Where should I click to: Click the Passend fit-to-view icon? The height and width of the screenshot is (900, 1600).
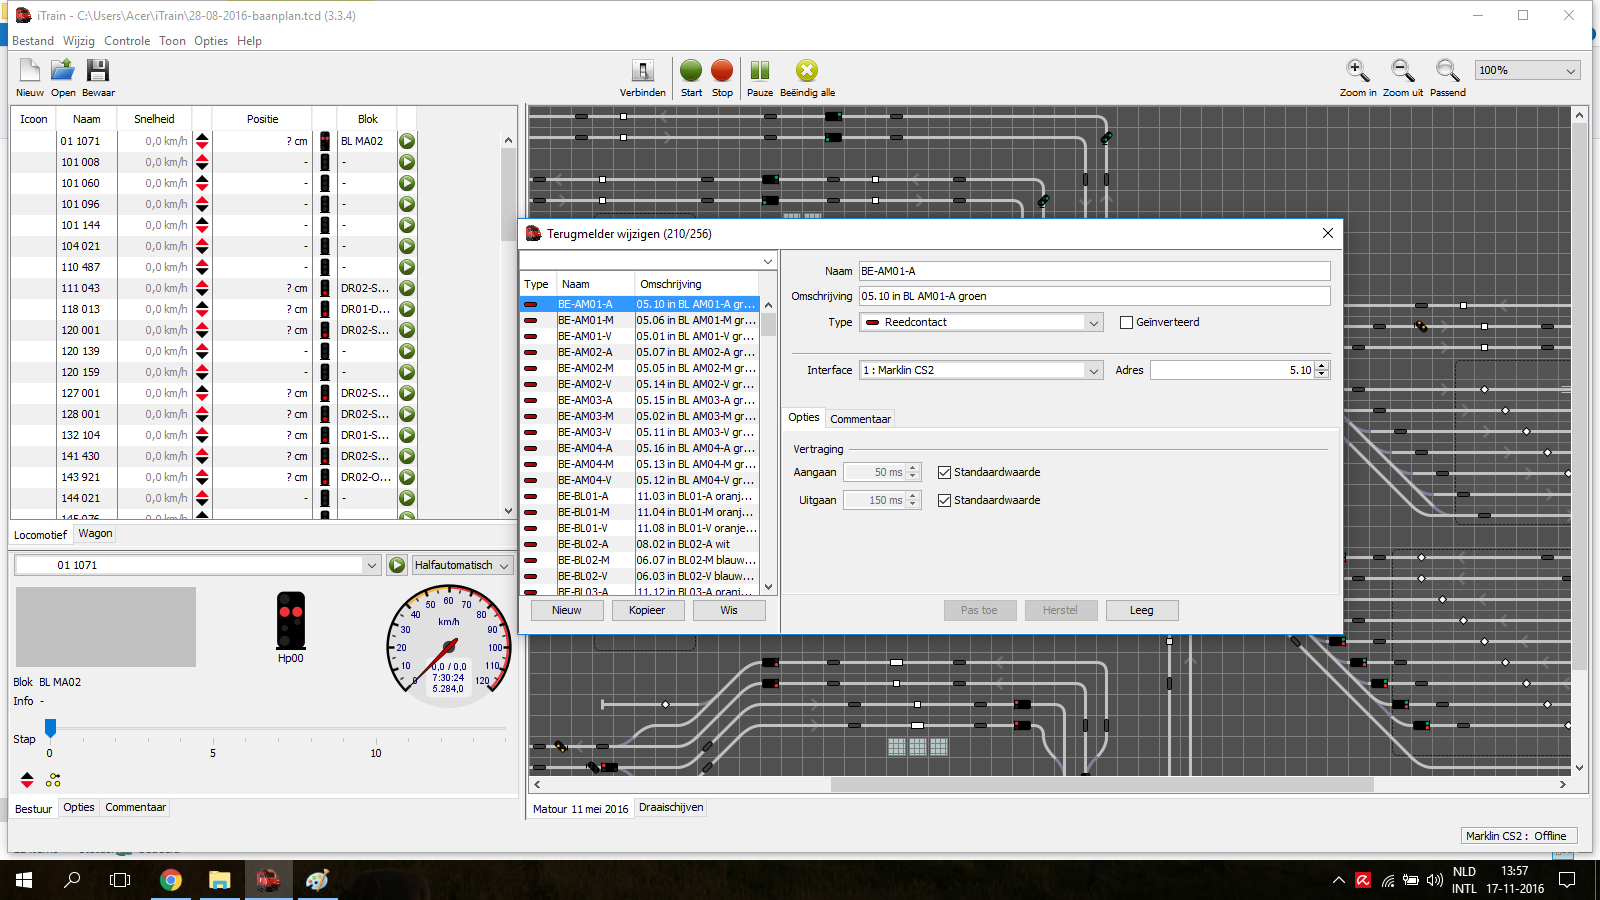[x=1447, y=70]
